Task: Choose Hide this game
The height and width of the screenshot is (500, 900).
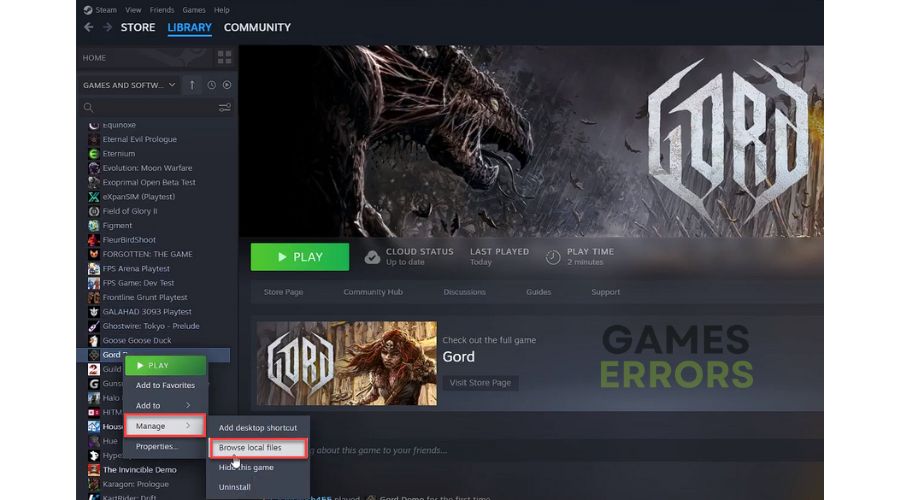Action: pos(258,467)
